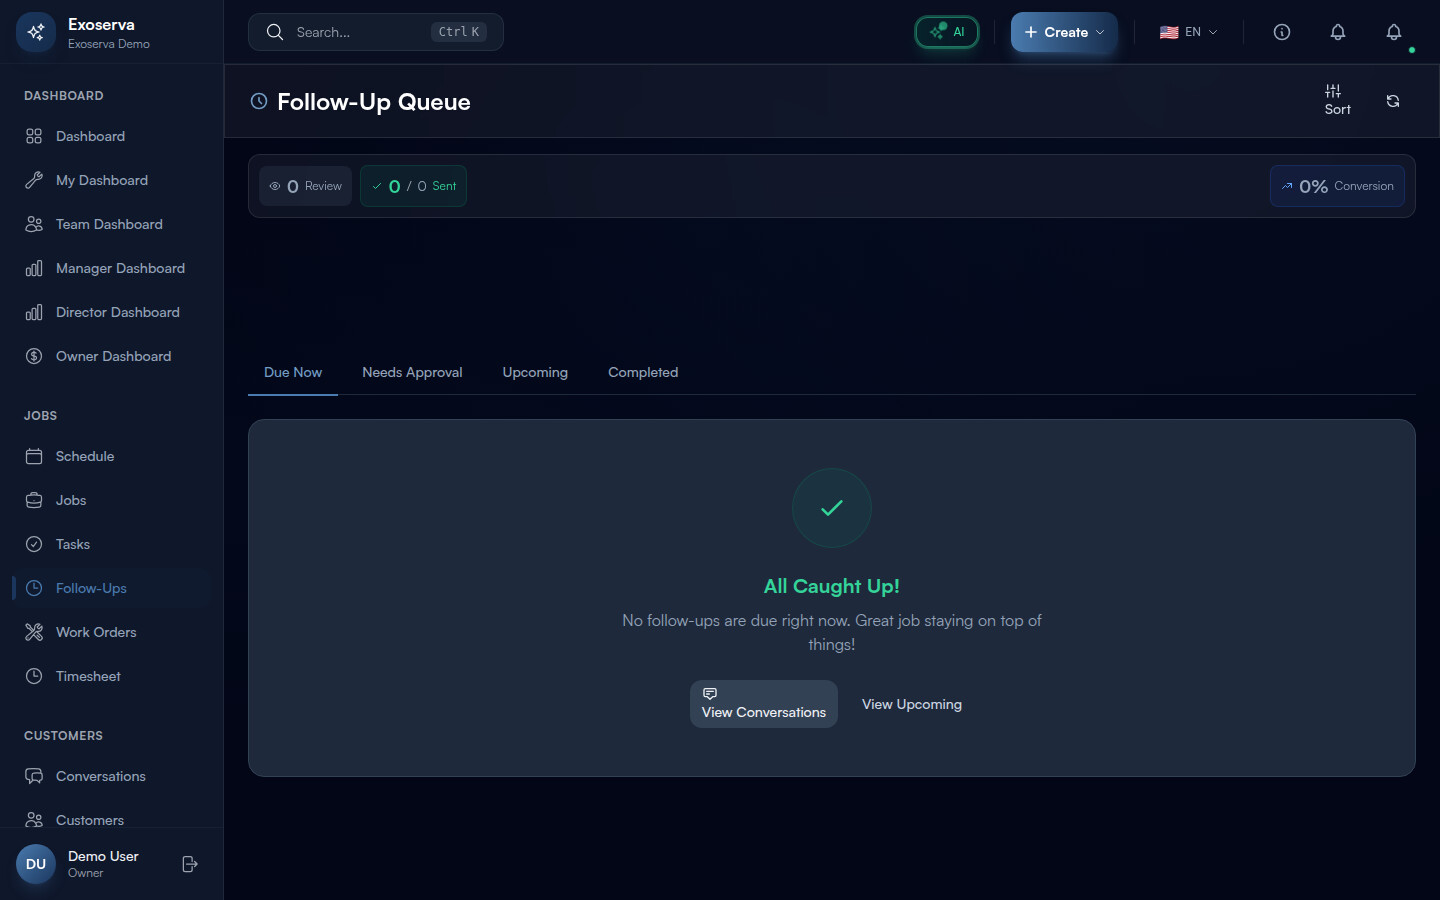Screen dimensions: 1440x900
Task: Click the Search input field
Action: point(360,32)
